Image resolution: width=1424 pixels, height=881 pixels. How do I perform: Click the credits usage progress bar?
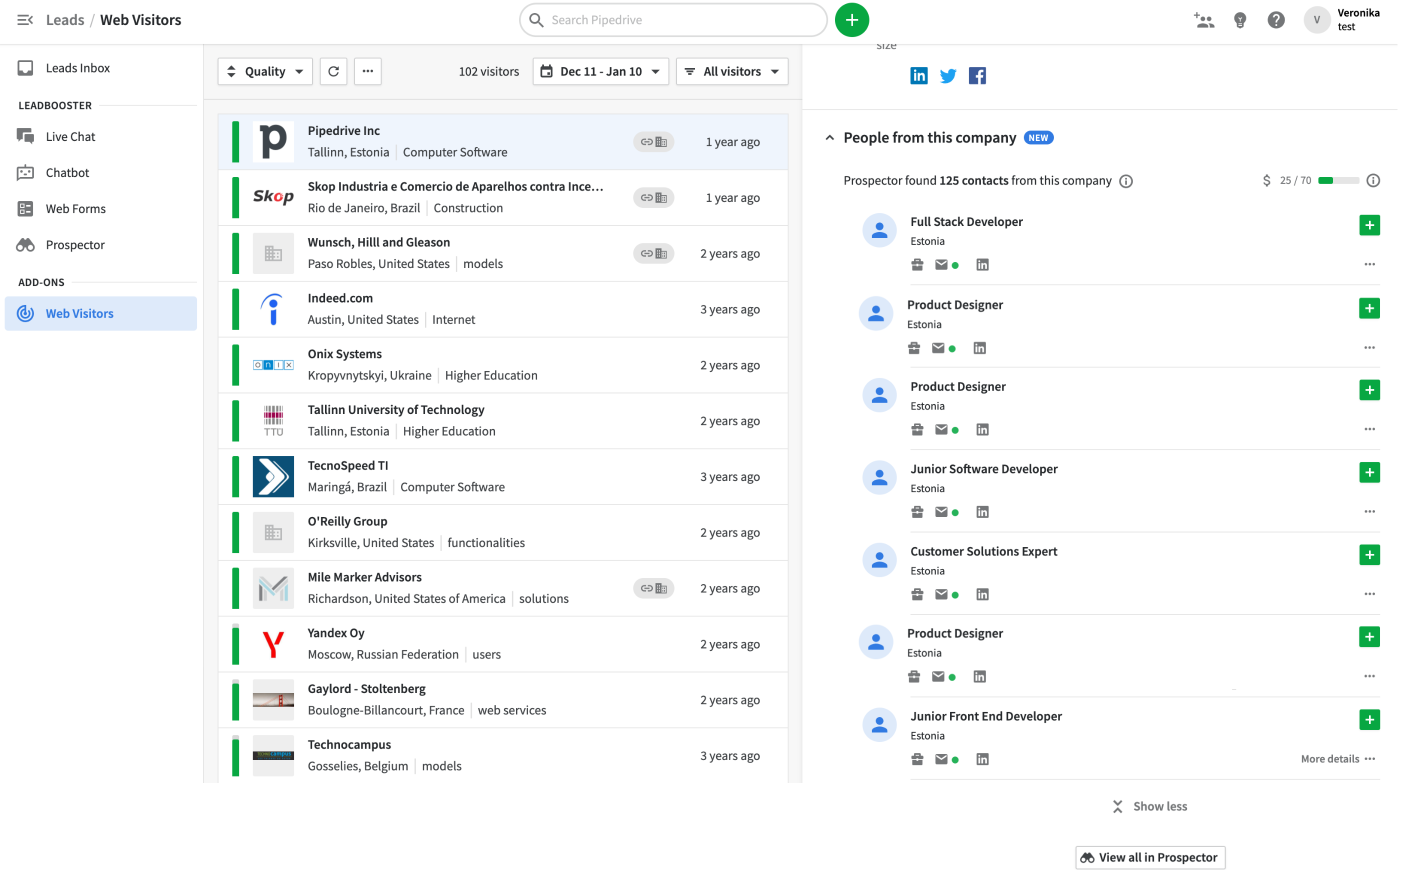[1339, 181]
